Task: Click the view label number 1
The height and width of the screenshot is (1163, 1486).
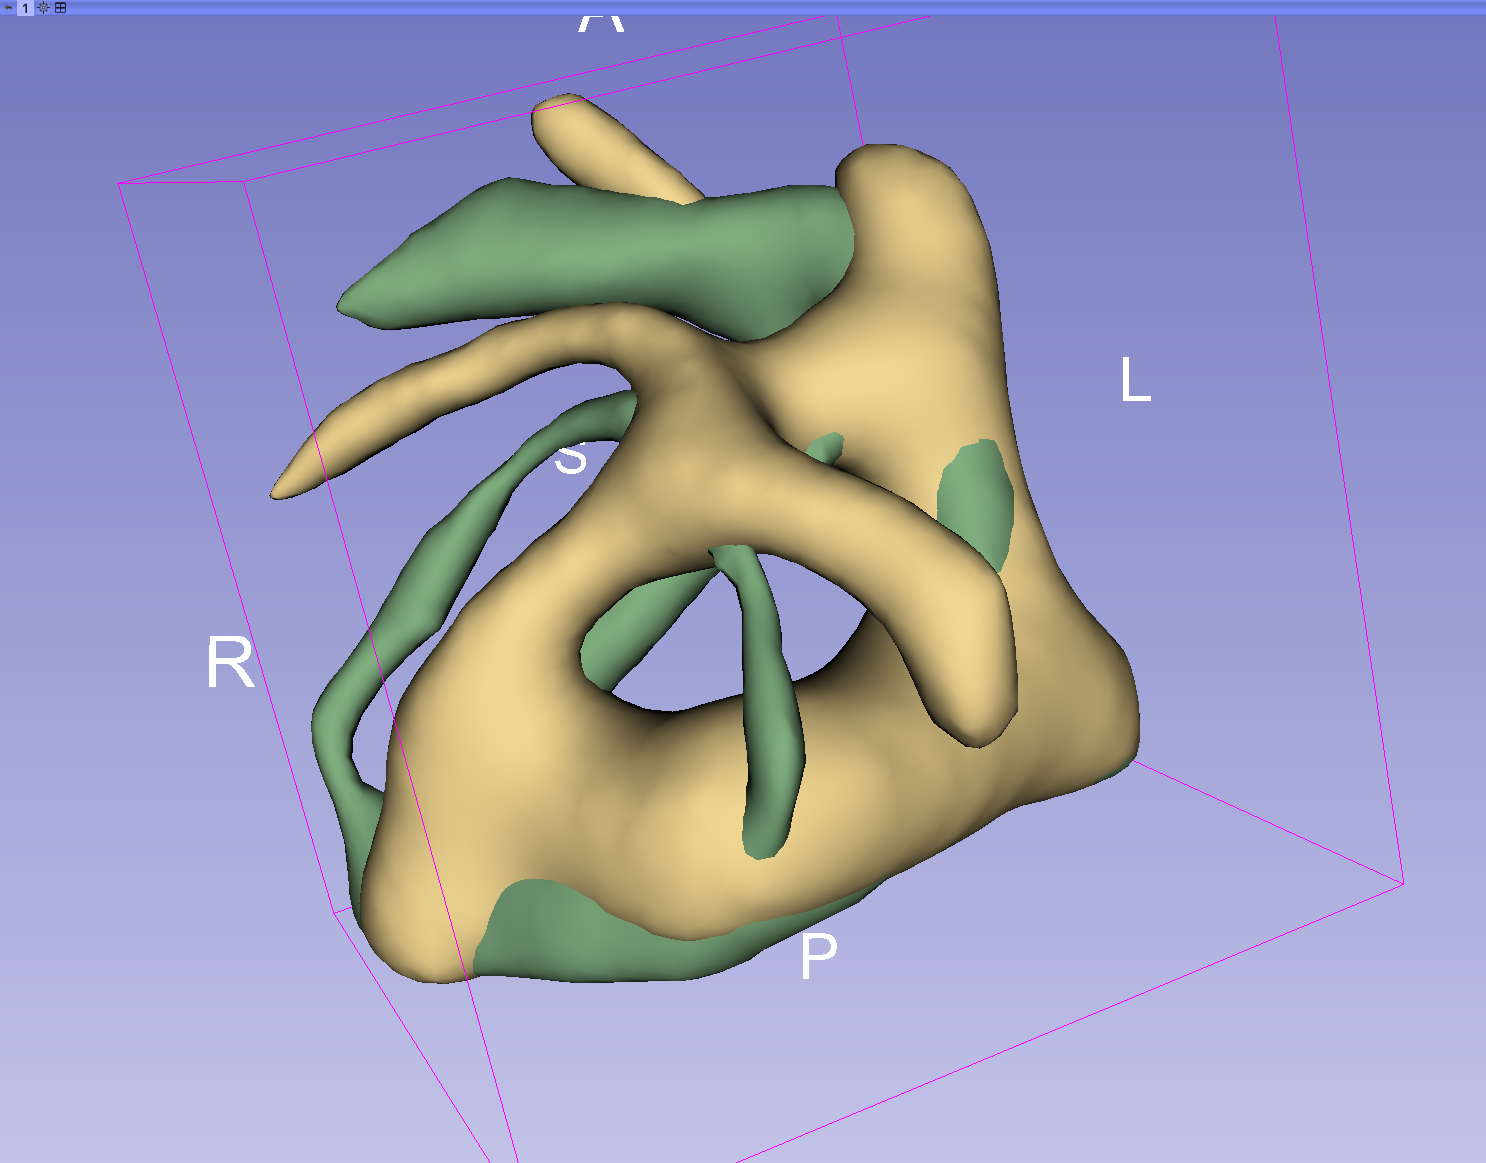Action: pyautogui.click(x=25, y=7)
